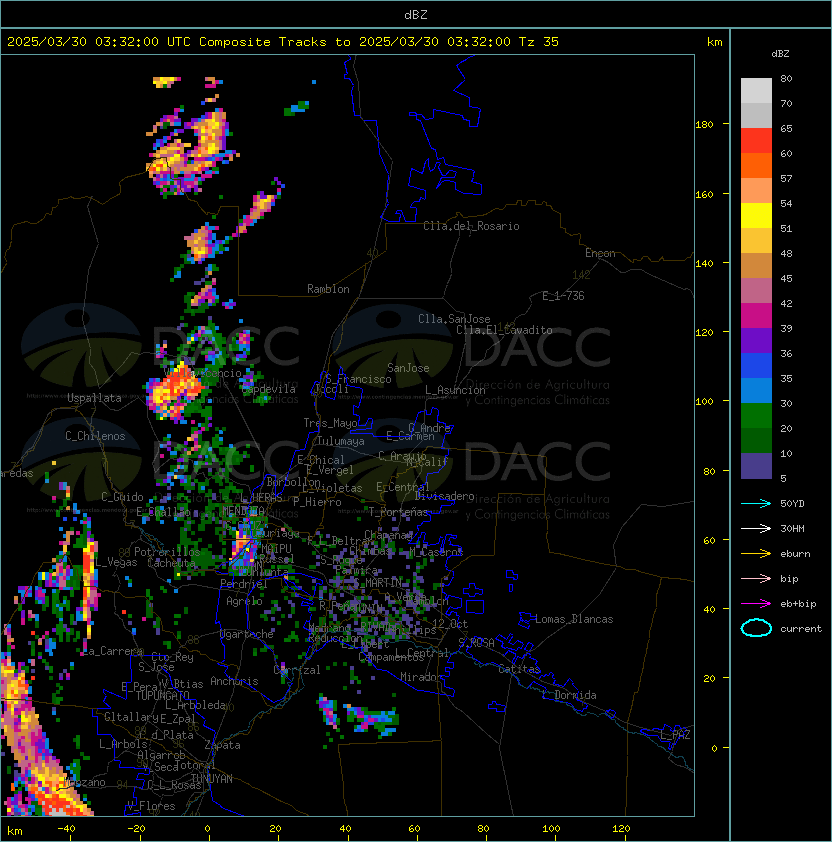Screen dimensions: 832x842
Task: Click the 'Tulumaya' map label
Action: coord(341,441)
